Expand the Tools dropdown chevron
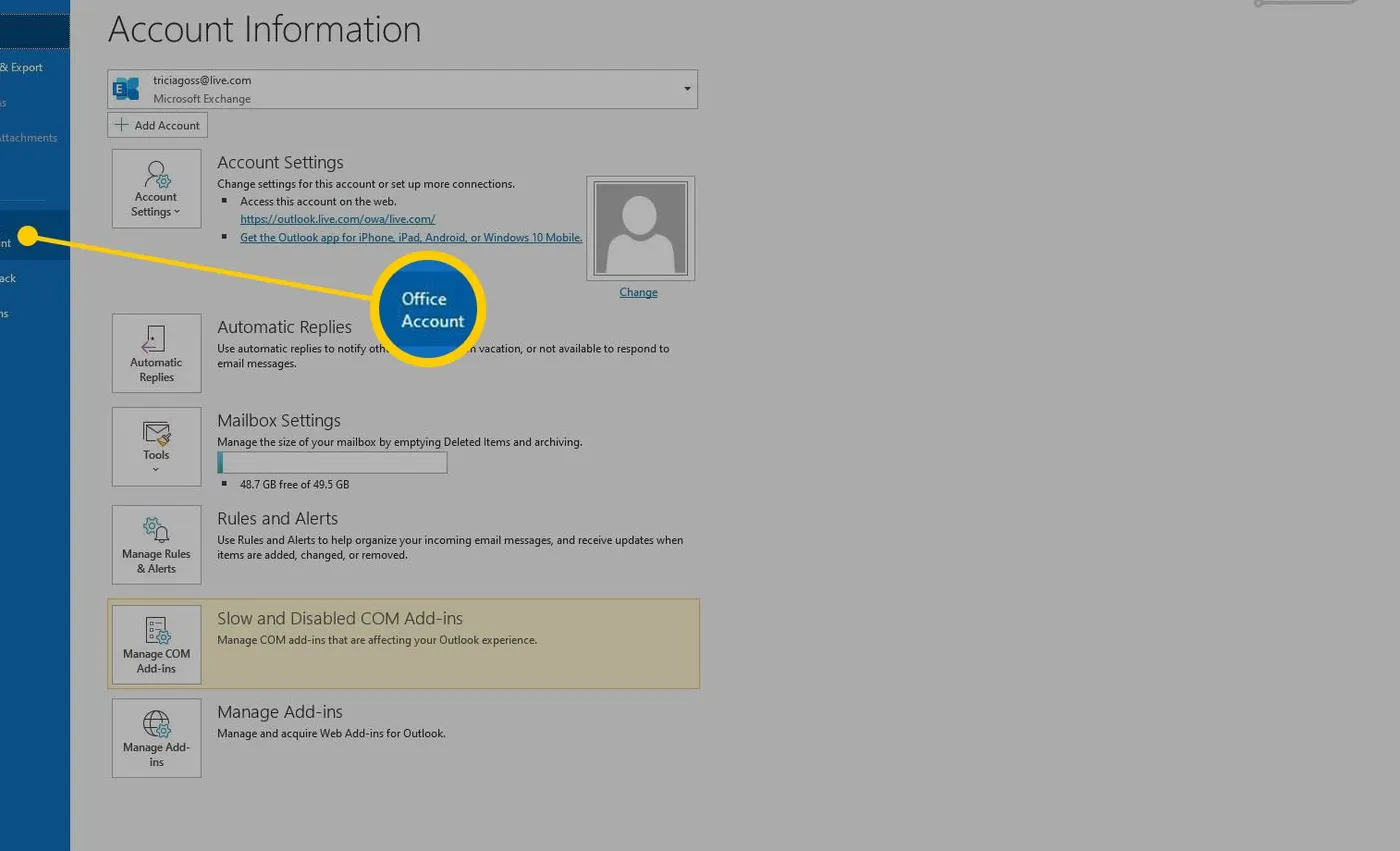 point(156,469)
